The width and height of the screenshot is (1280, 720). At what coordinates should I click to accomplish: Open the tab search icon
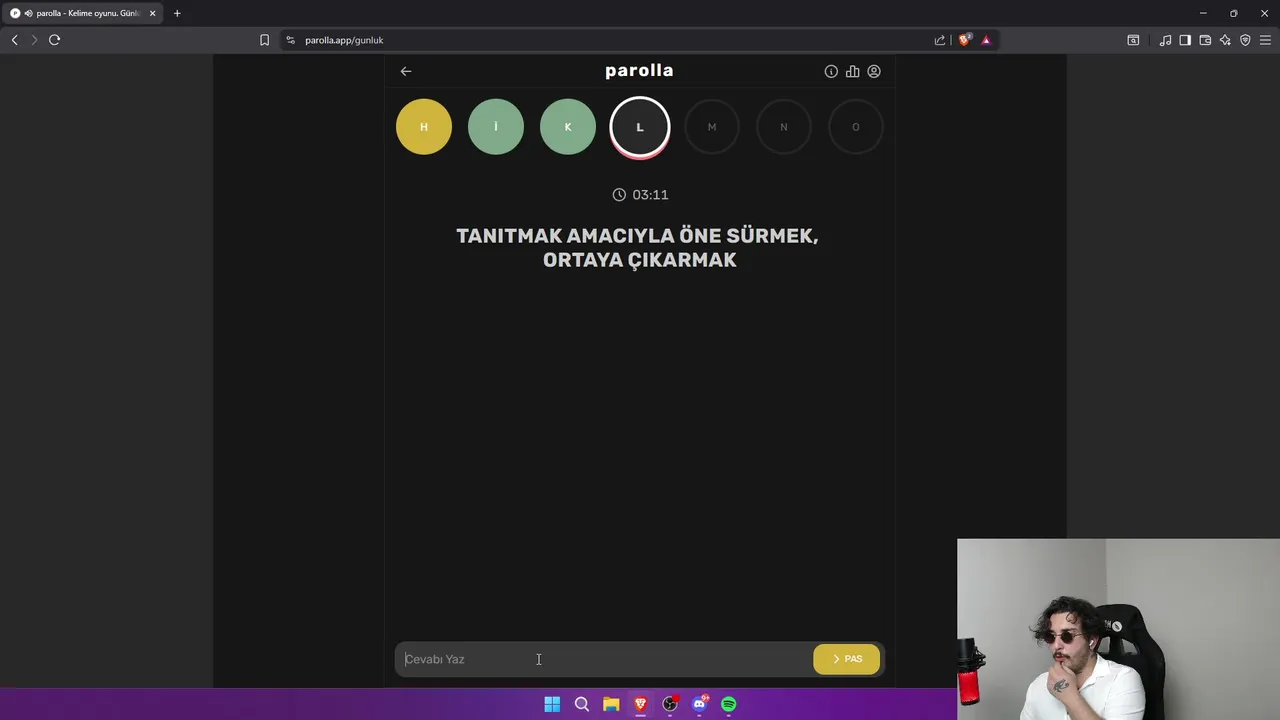(1133, 40)
